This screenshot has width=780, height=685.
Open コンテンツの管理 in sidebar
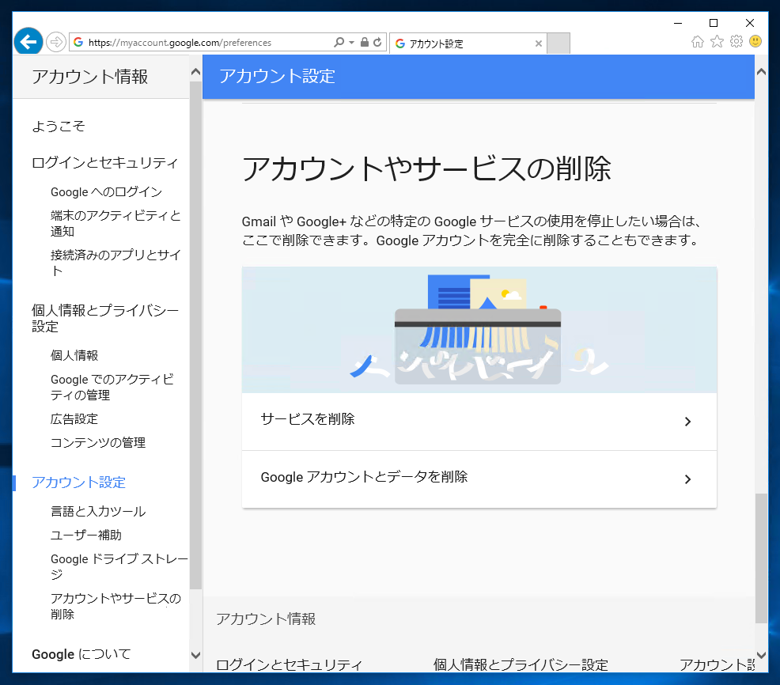point(98,443)
